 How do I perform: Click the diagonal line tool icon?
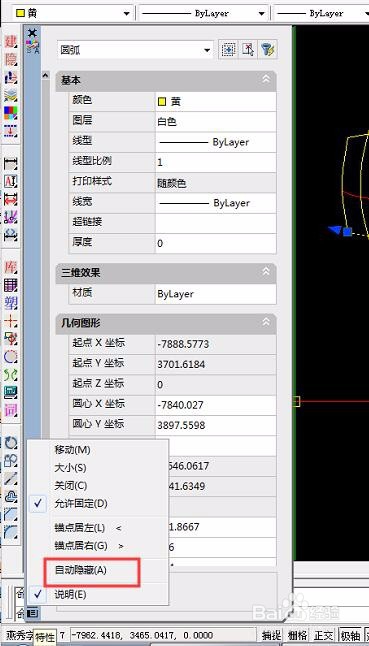coord(11,478)
